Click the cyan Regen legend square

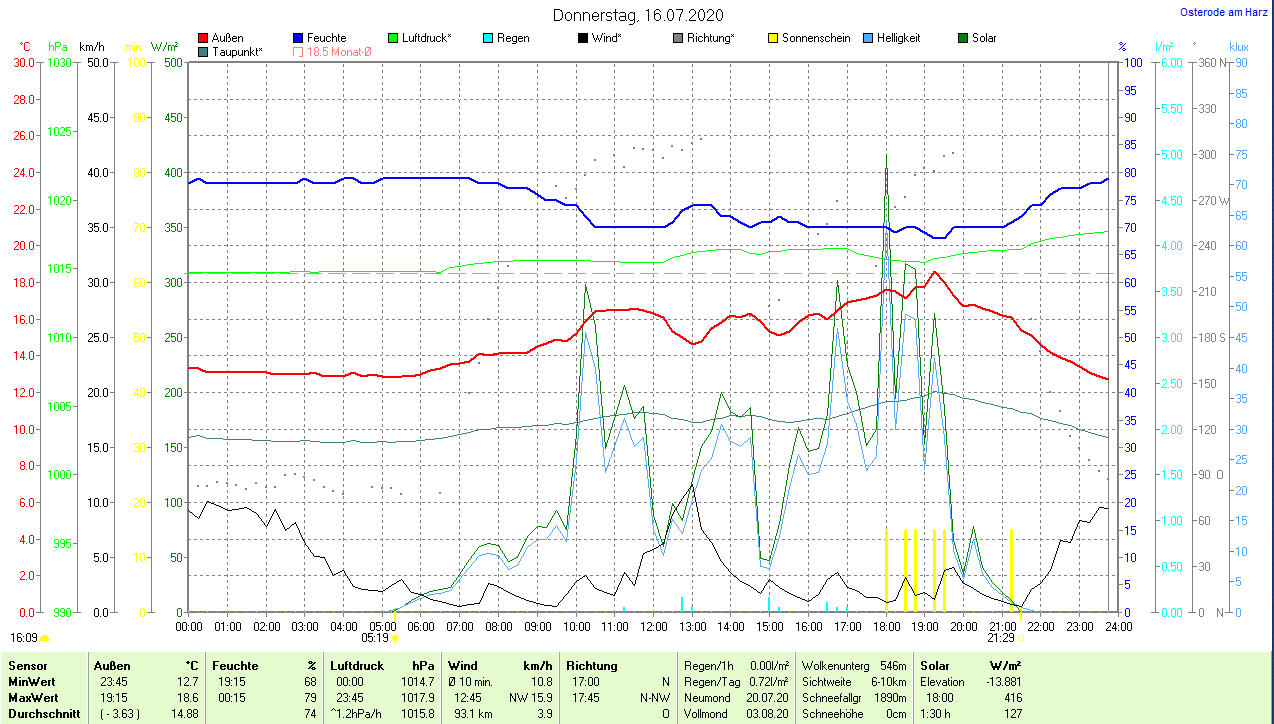(x=487, y=38)
